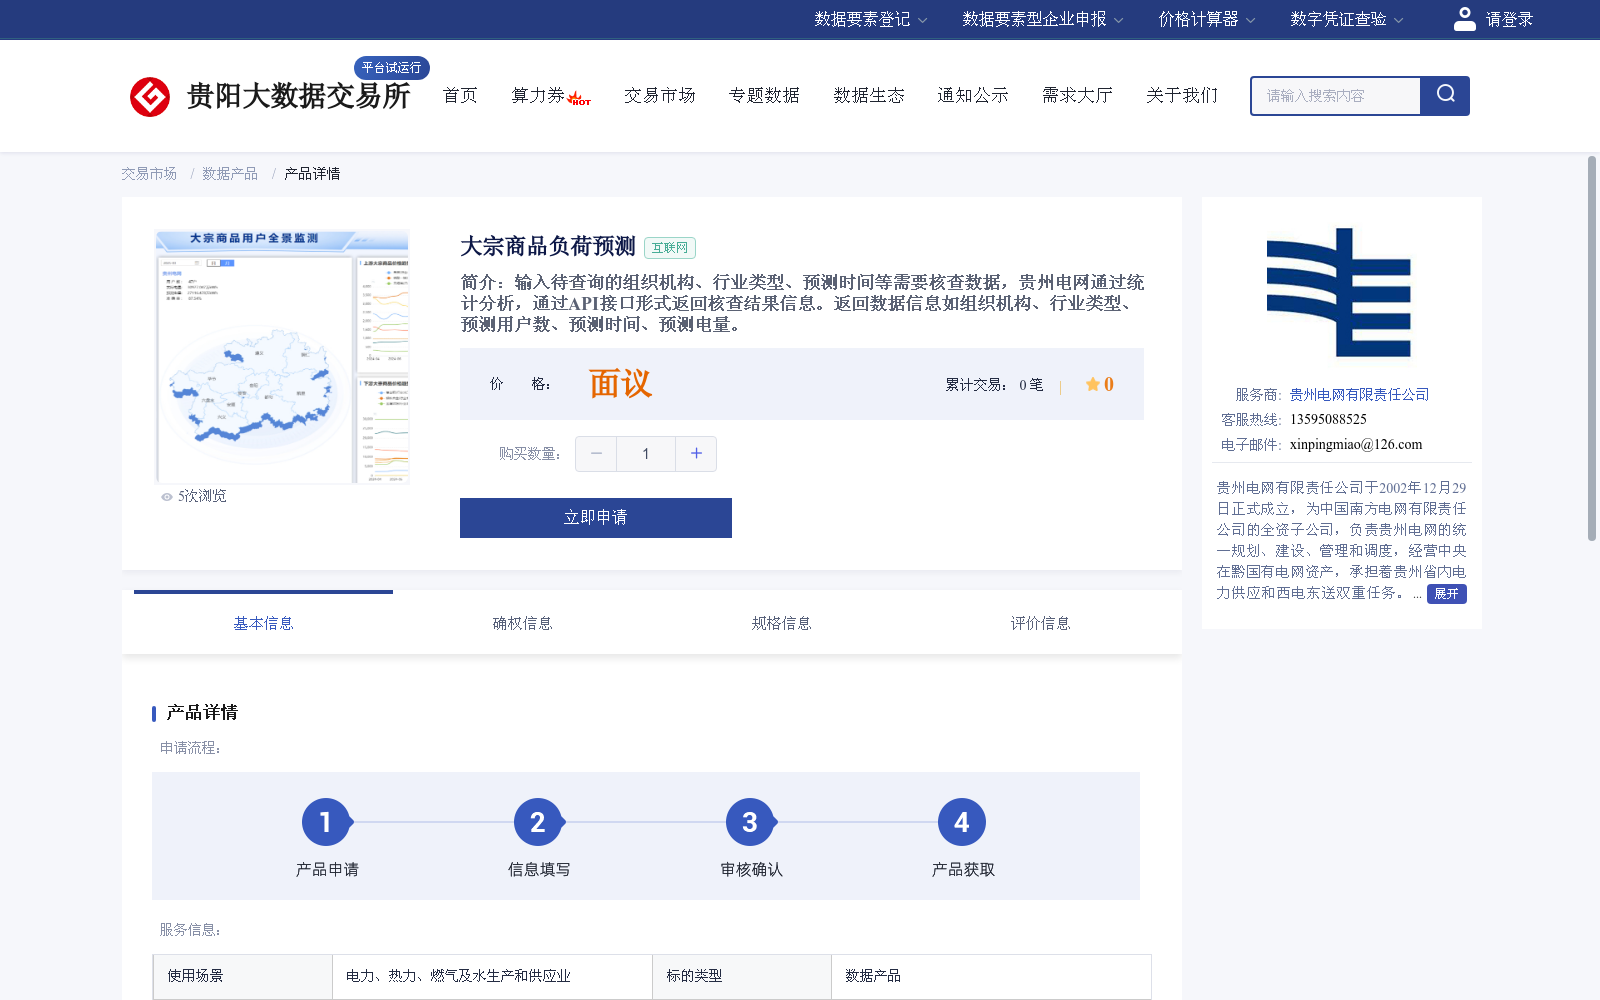
Task: Click the 交易市场 breadcrumb link
Action: [149, 174]
